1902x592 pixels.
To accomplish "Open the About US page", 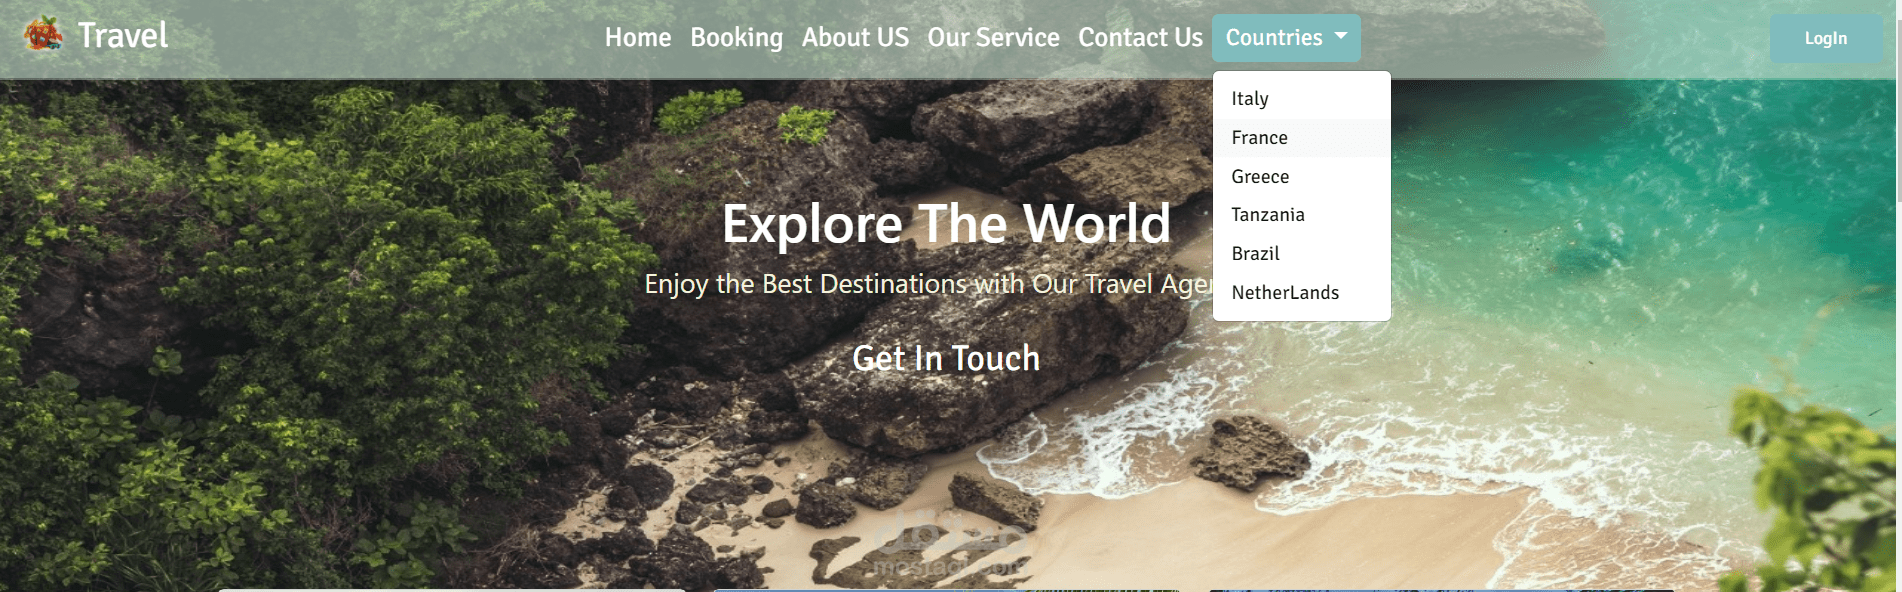I will pyautogui.click(x=855, y=38).
